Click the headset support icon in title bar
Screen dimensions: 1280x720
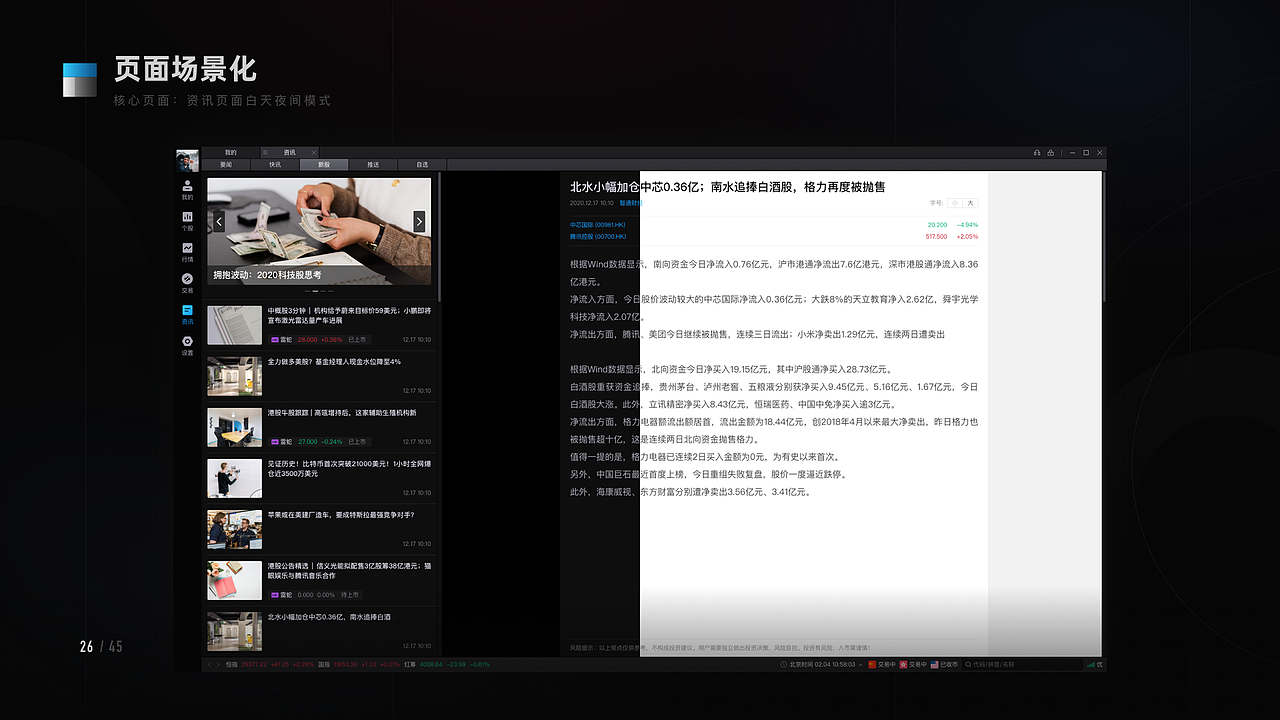[1037, 152]
